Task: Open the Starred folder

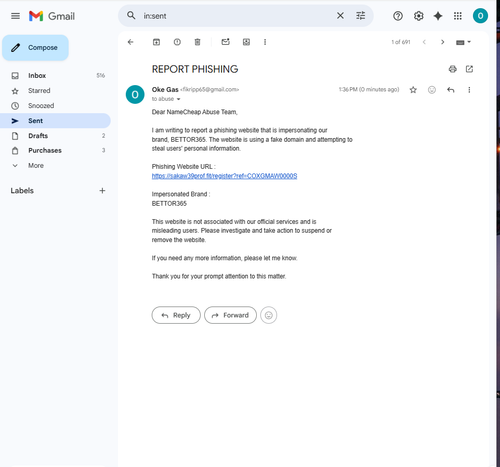Action: pos(55,91)
